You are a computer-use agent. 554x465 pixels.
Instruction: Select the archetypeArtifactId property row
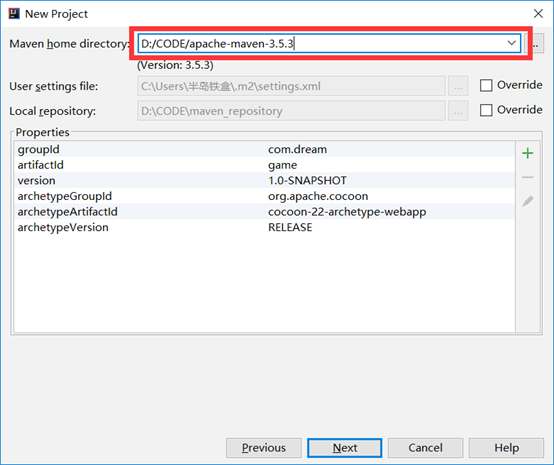coord(264,211)
